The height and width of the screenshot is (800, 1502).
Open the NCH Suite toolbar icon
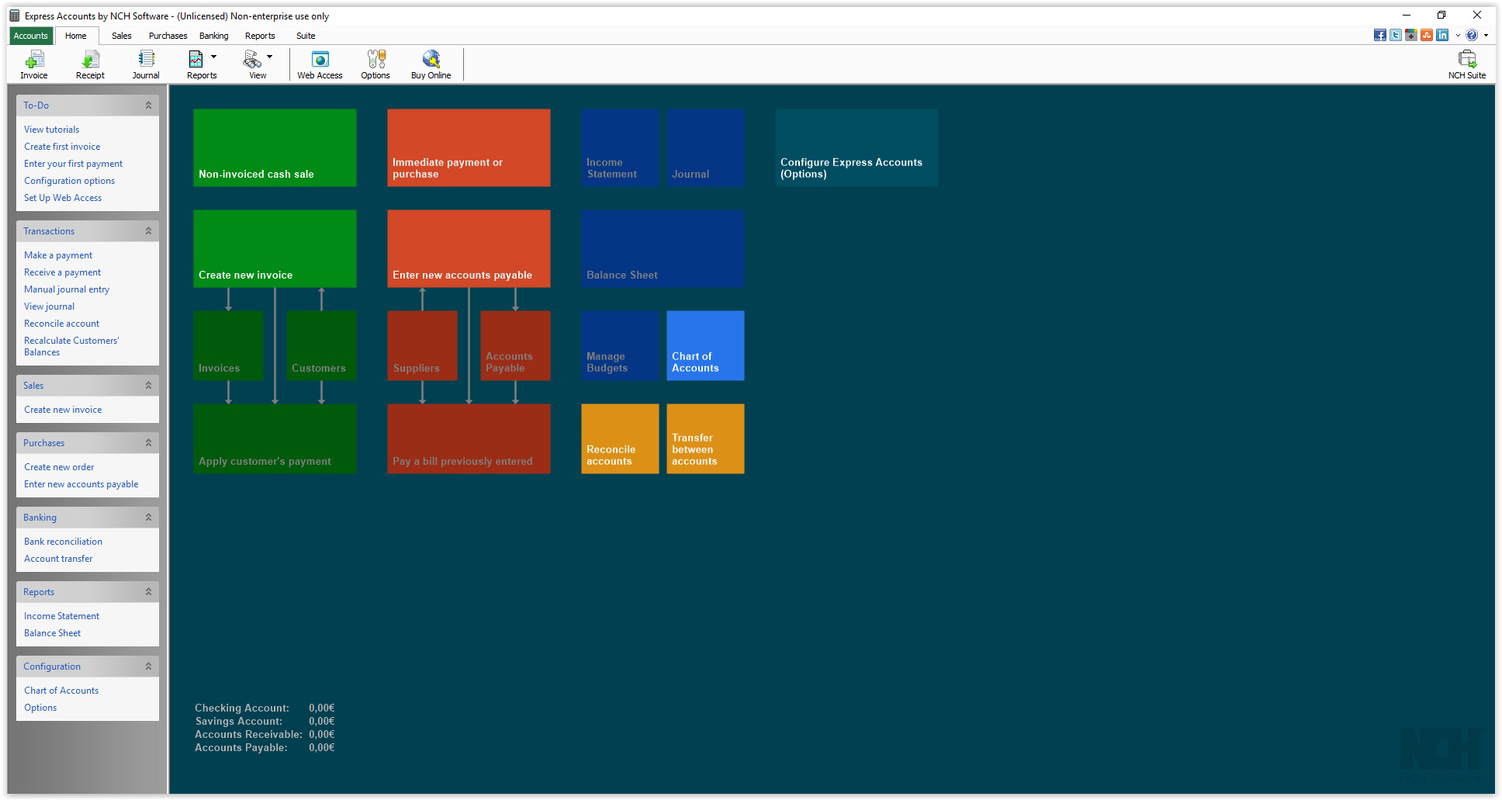(x=1467, y=64)
